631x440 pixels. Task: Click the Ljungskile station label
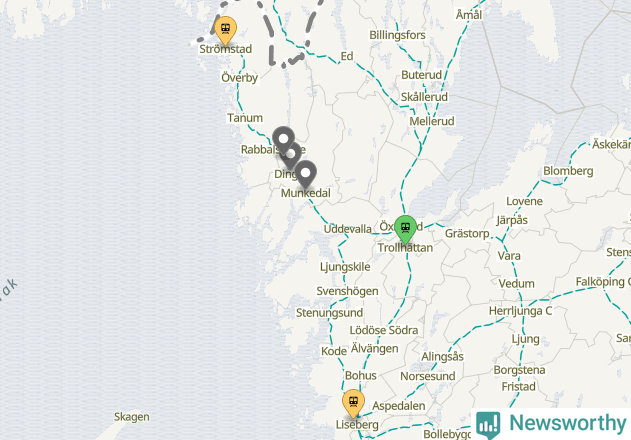345,267
